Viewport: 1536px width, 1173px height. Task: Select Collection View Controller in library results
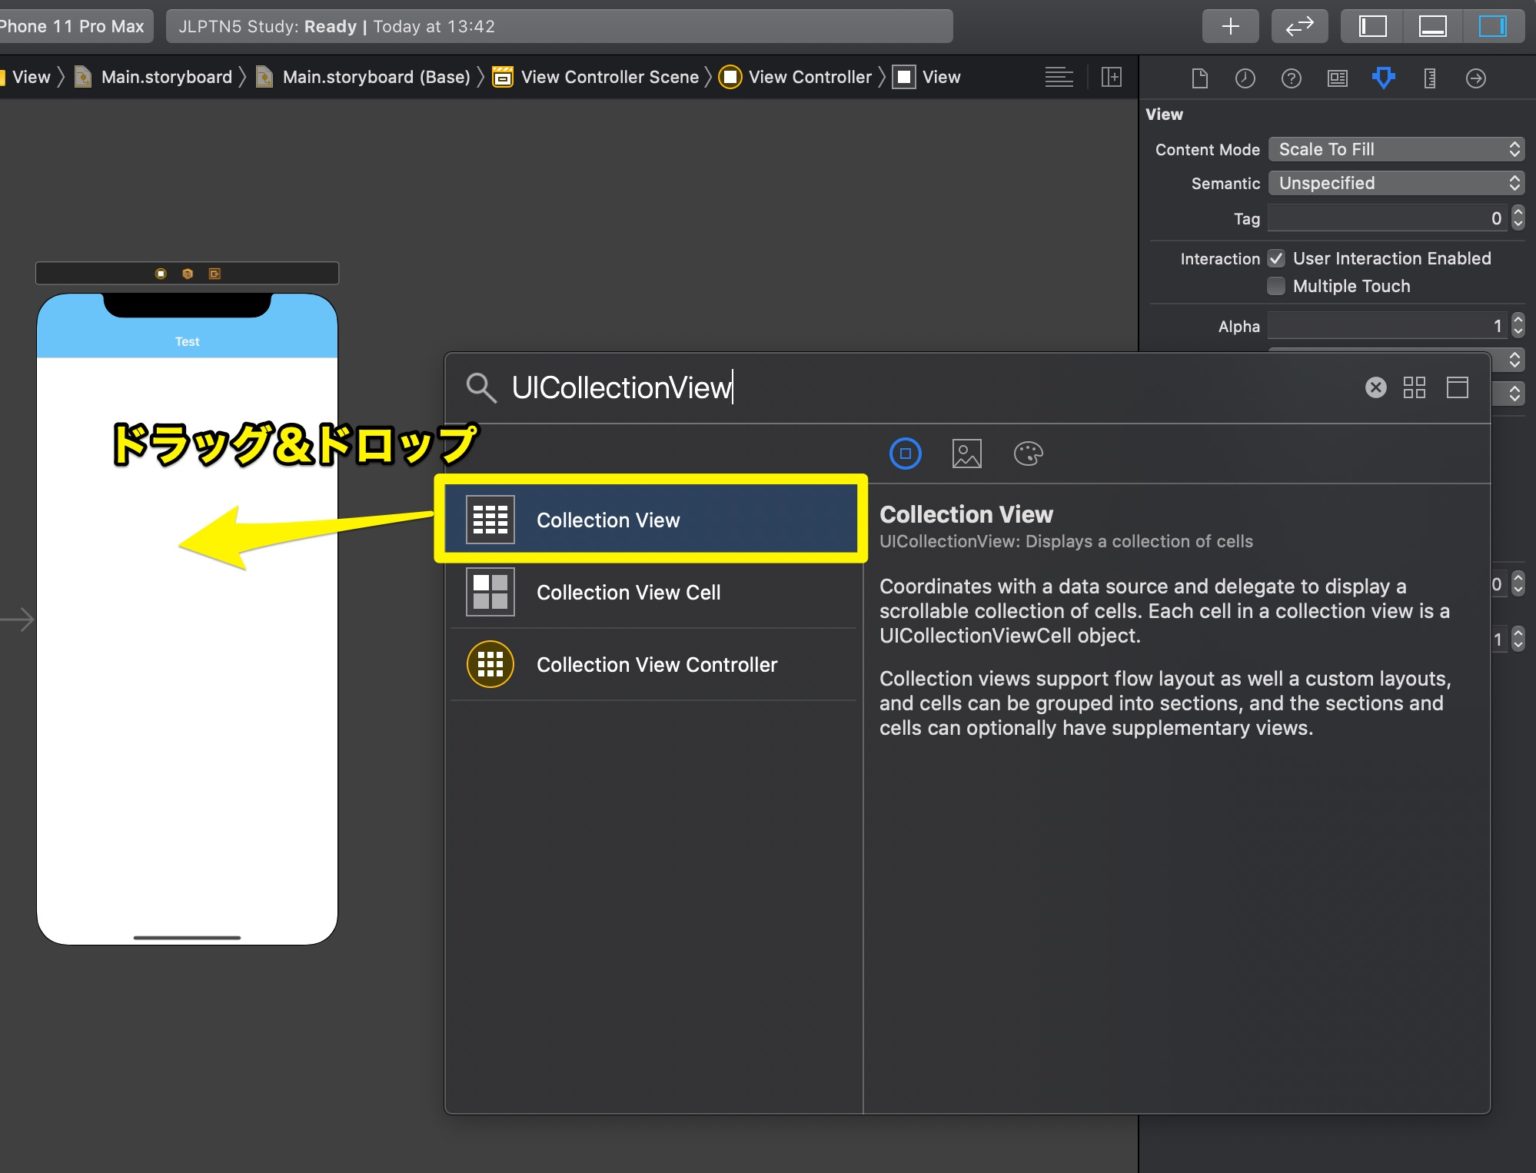[x=657, y=664]
